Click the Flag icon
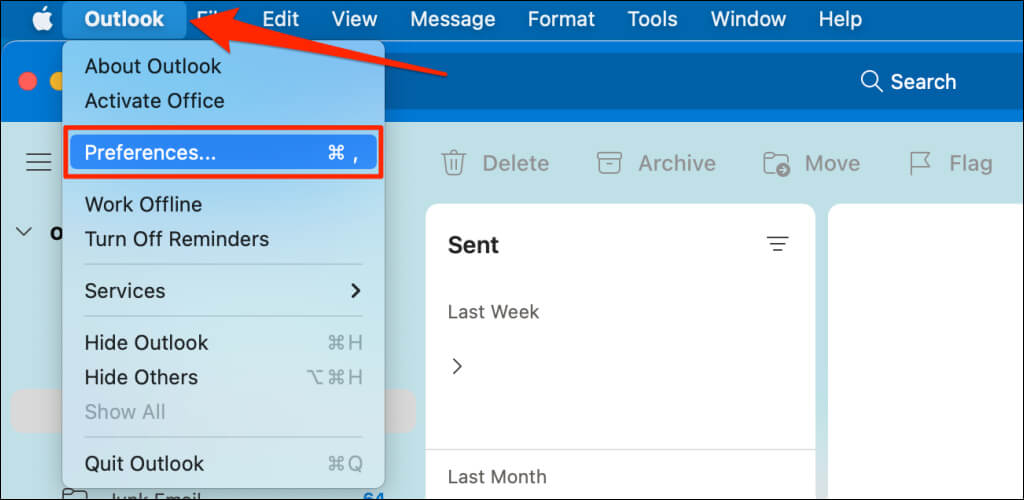This screenshot has height=500, width=1024. [x=920, y=163]
